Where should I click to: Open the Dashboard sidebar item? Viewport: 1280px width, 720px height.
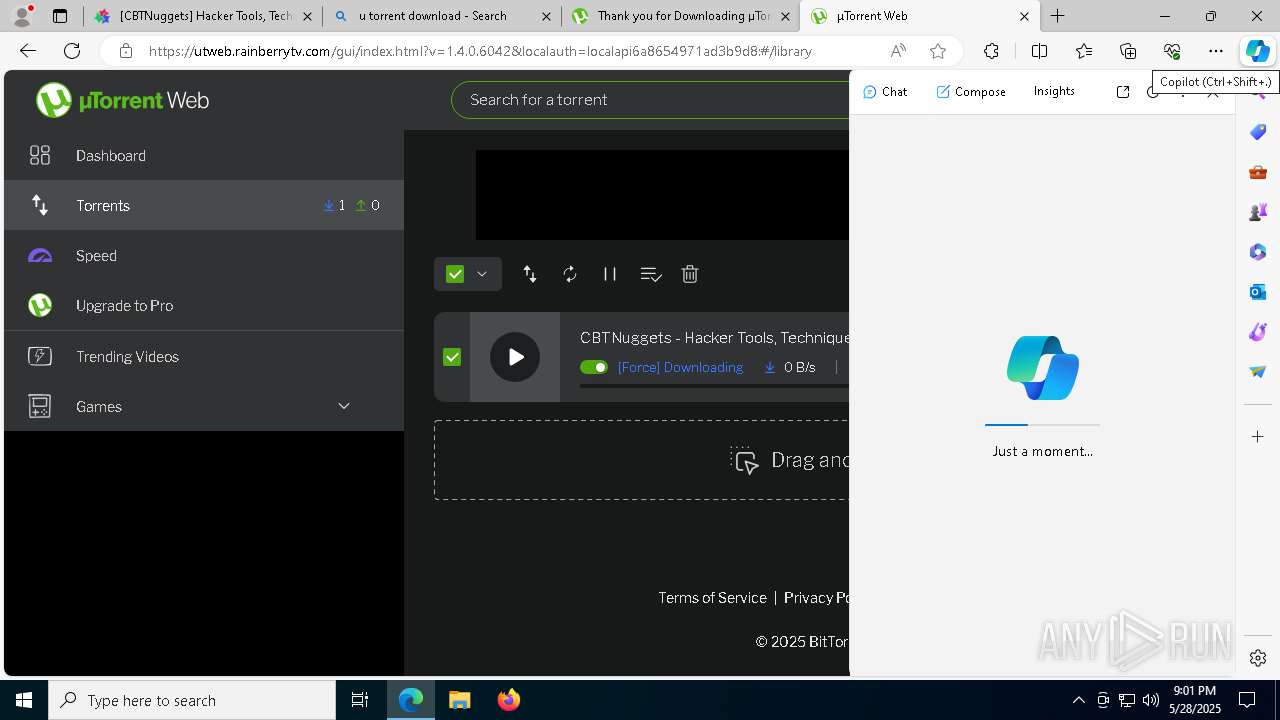coord(204,155)
